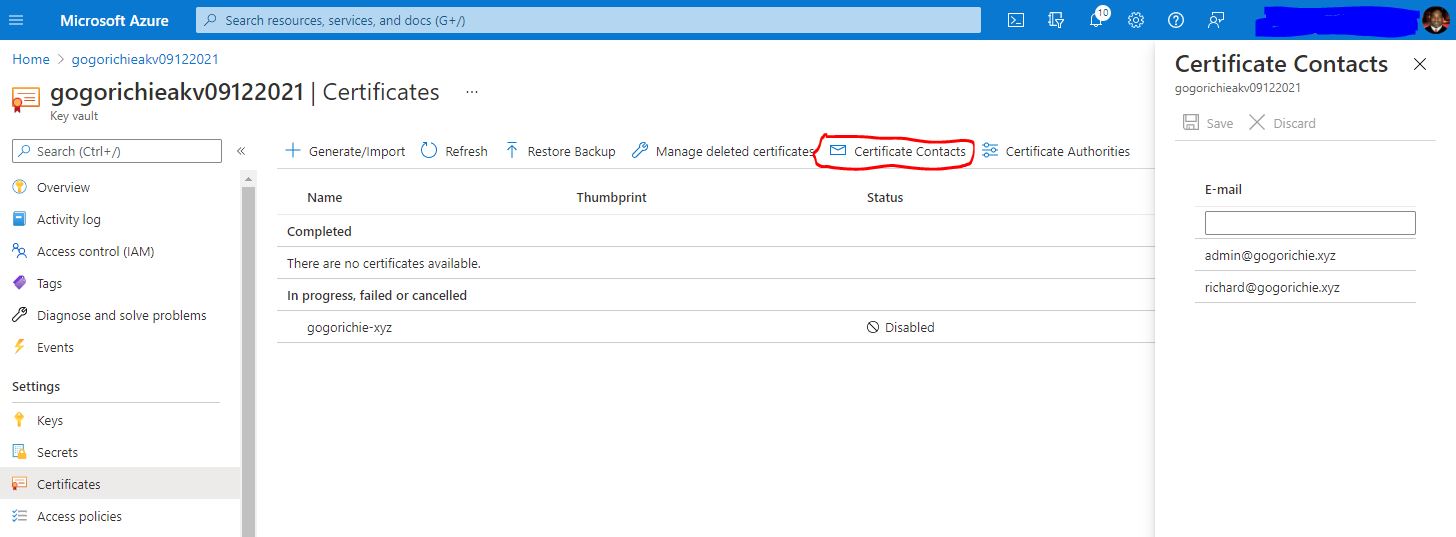Open the Help question mark icon
This screenshot has width=1456, height=537.
click(x=1176, y=20)
